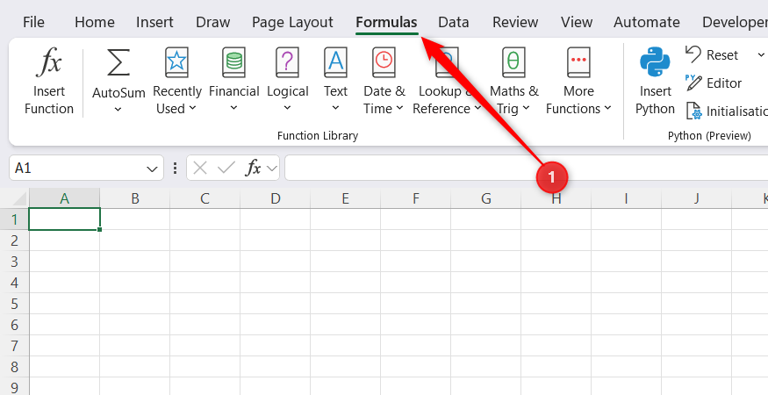Select column I header

tap(626, 198)
